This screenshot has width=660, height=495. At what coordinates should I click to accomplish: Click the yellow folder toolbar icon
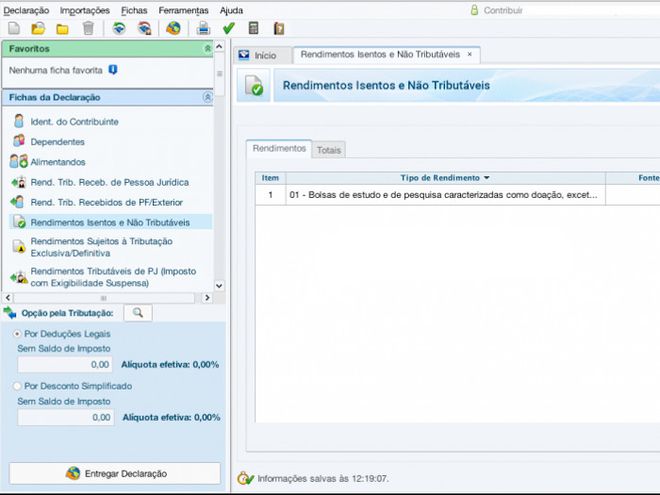coord(62,29)
